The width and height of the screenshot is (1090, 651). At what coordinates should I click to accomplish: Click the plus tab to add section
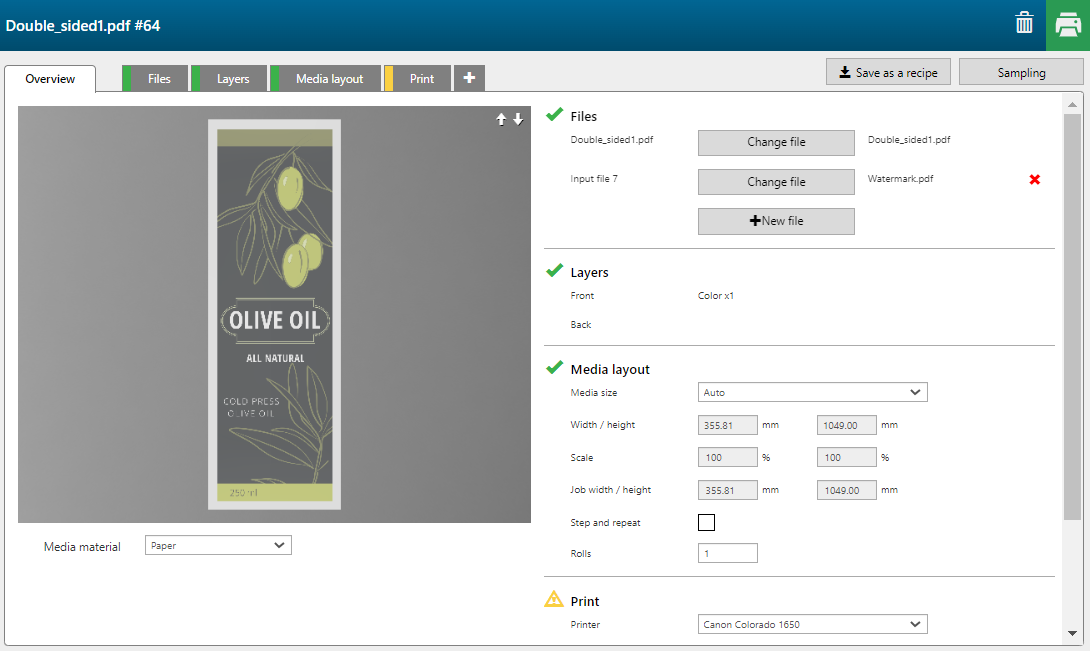click(469, 78)
